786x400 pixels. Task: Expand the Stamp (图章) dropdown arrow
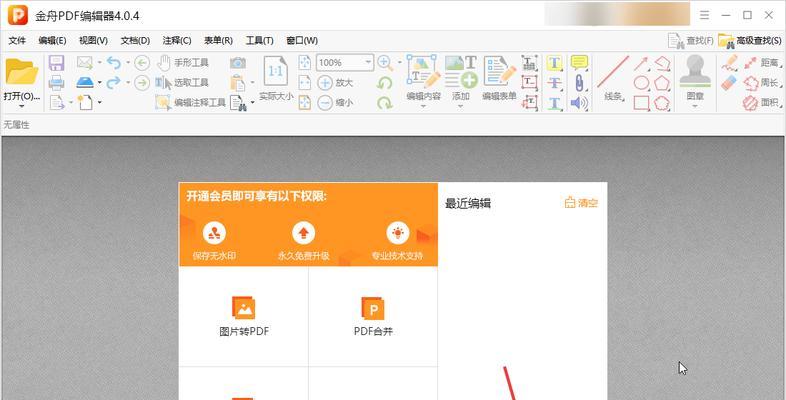[695, 106]
